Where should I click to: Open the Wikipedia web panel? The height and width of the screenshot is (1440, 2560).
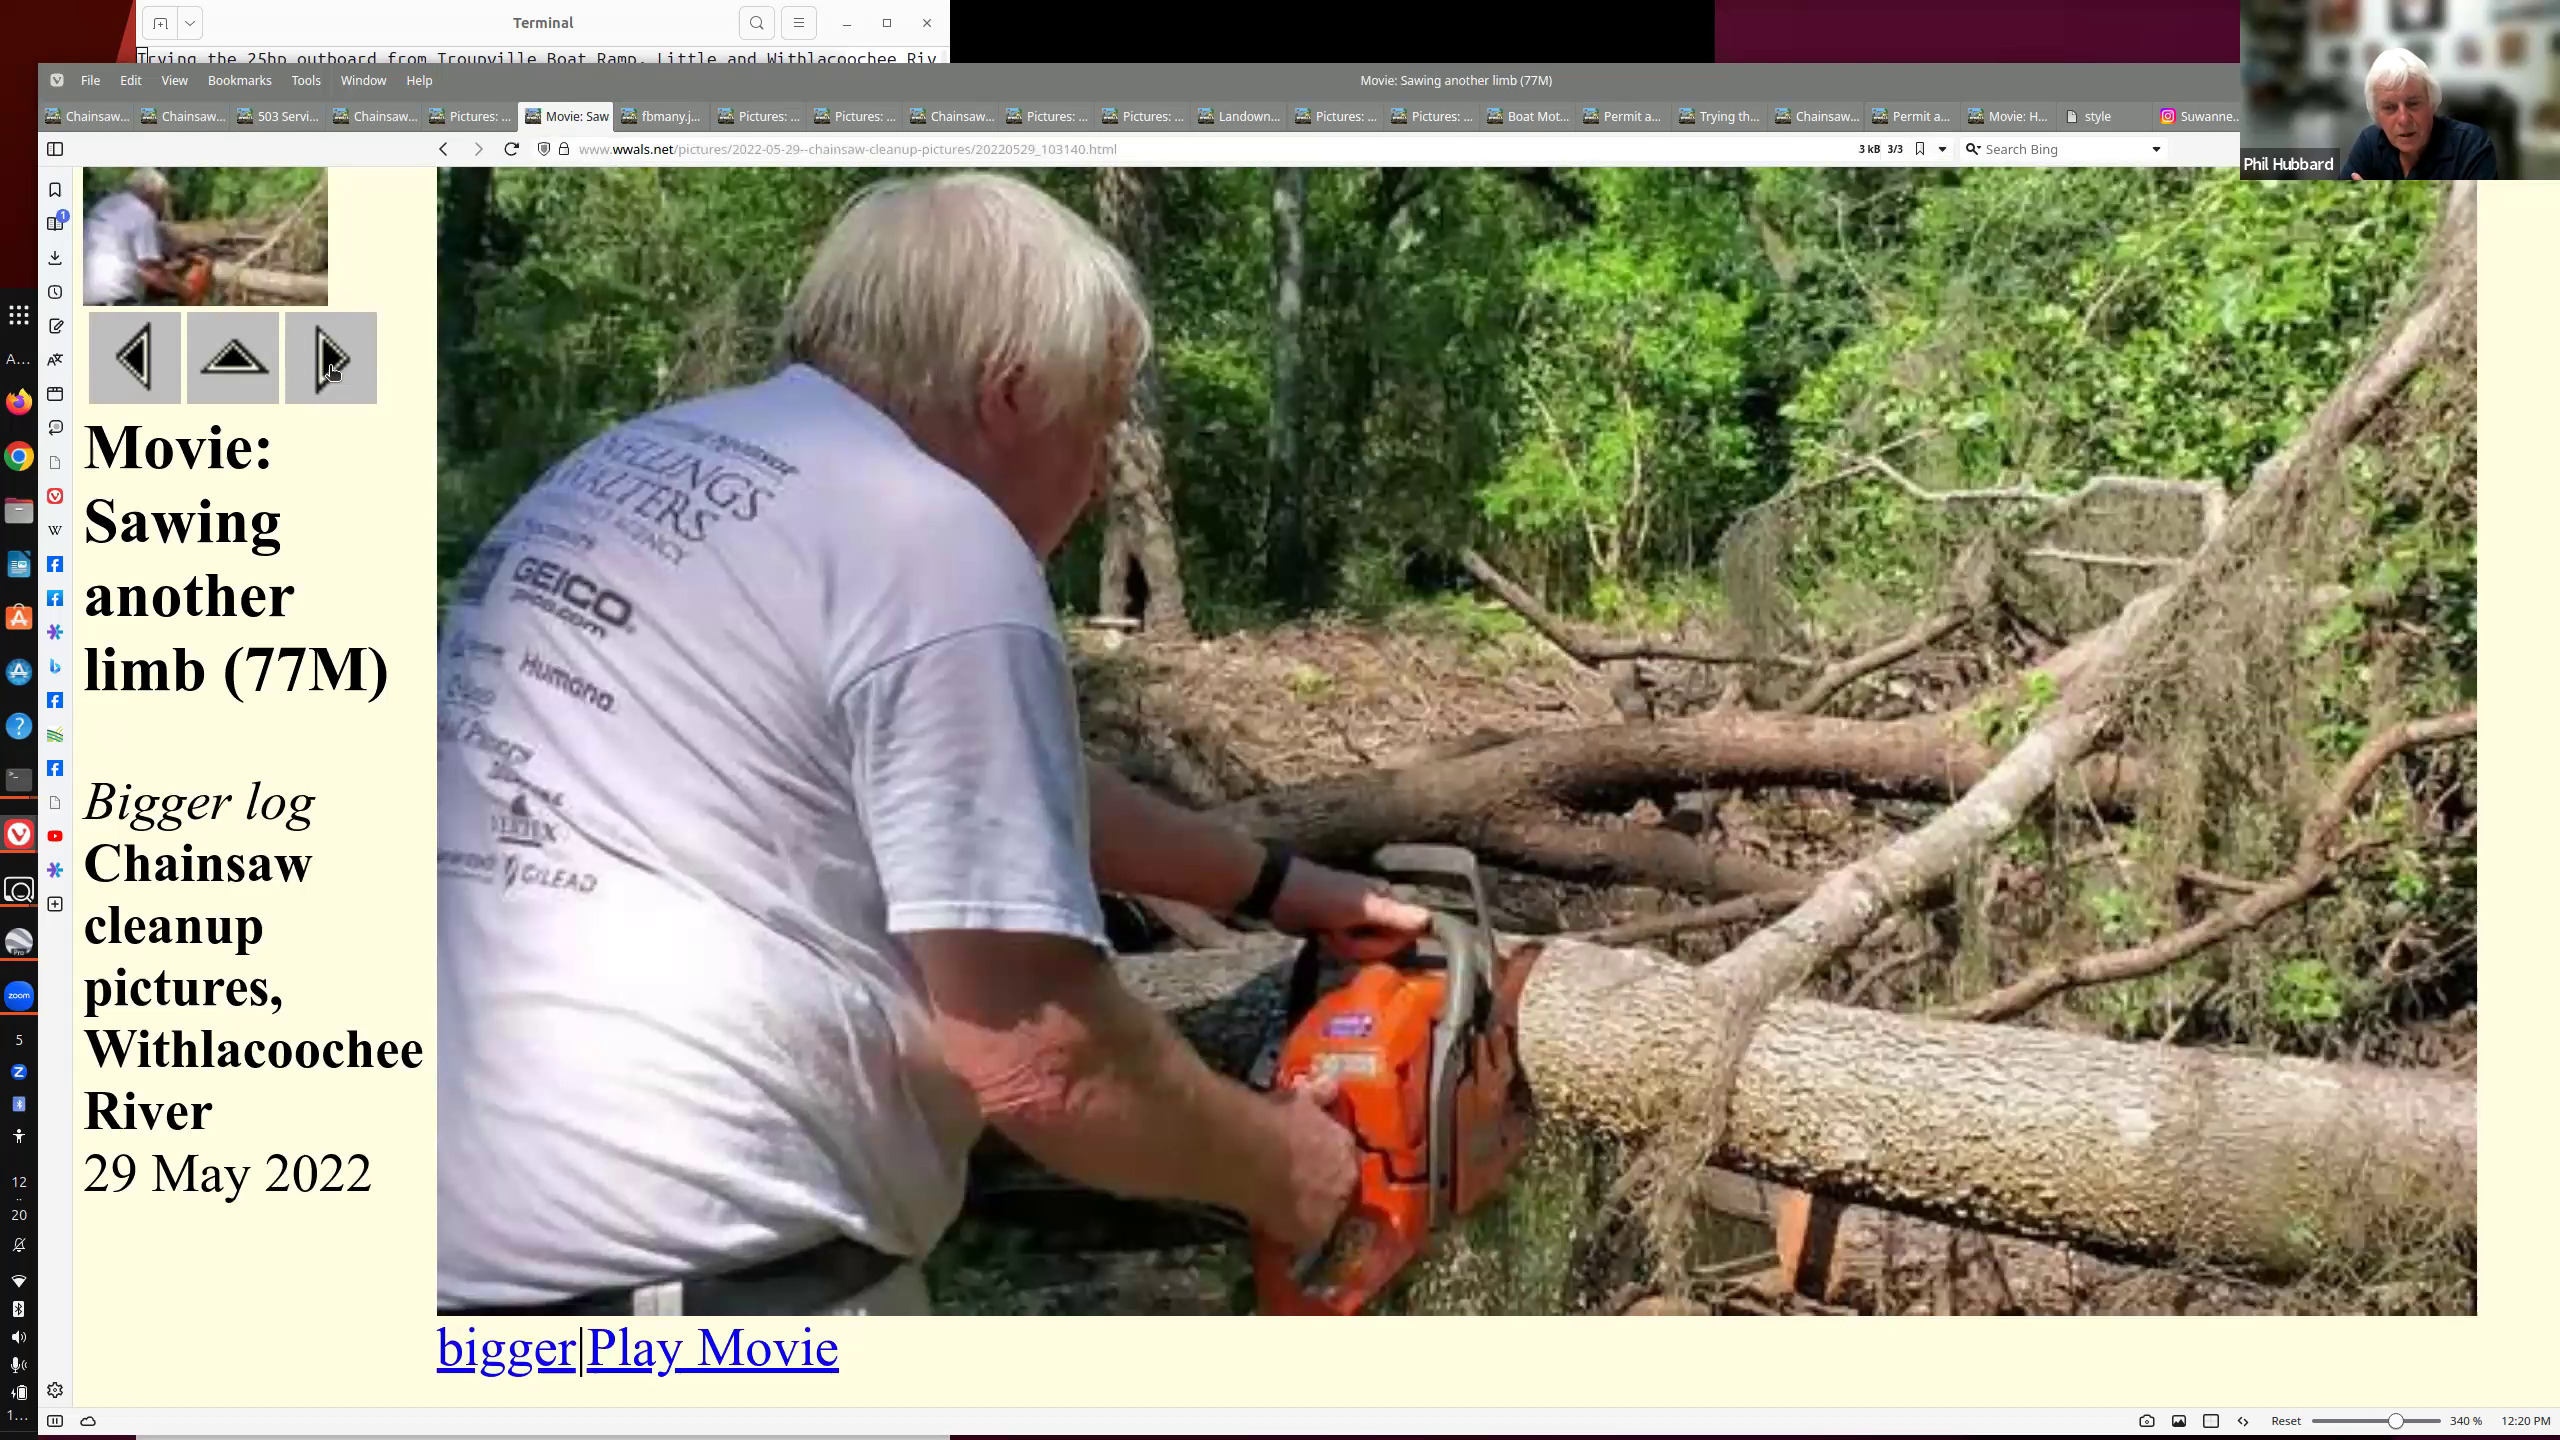click(55, 530)
